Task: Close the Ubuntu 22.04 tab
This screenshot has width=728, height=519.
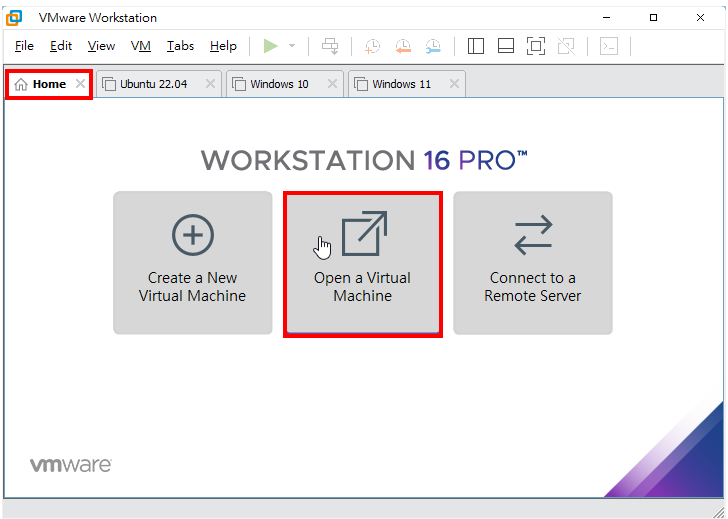Action: point(210,84)
